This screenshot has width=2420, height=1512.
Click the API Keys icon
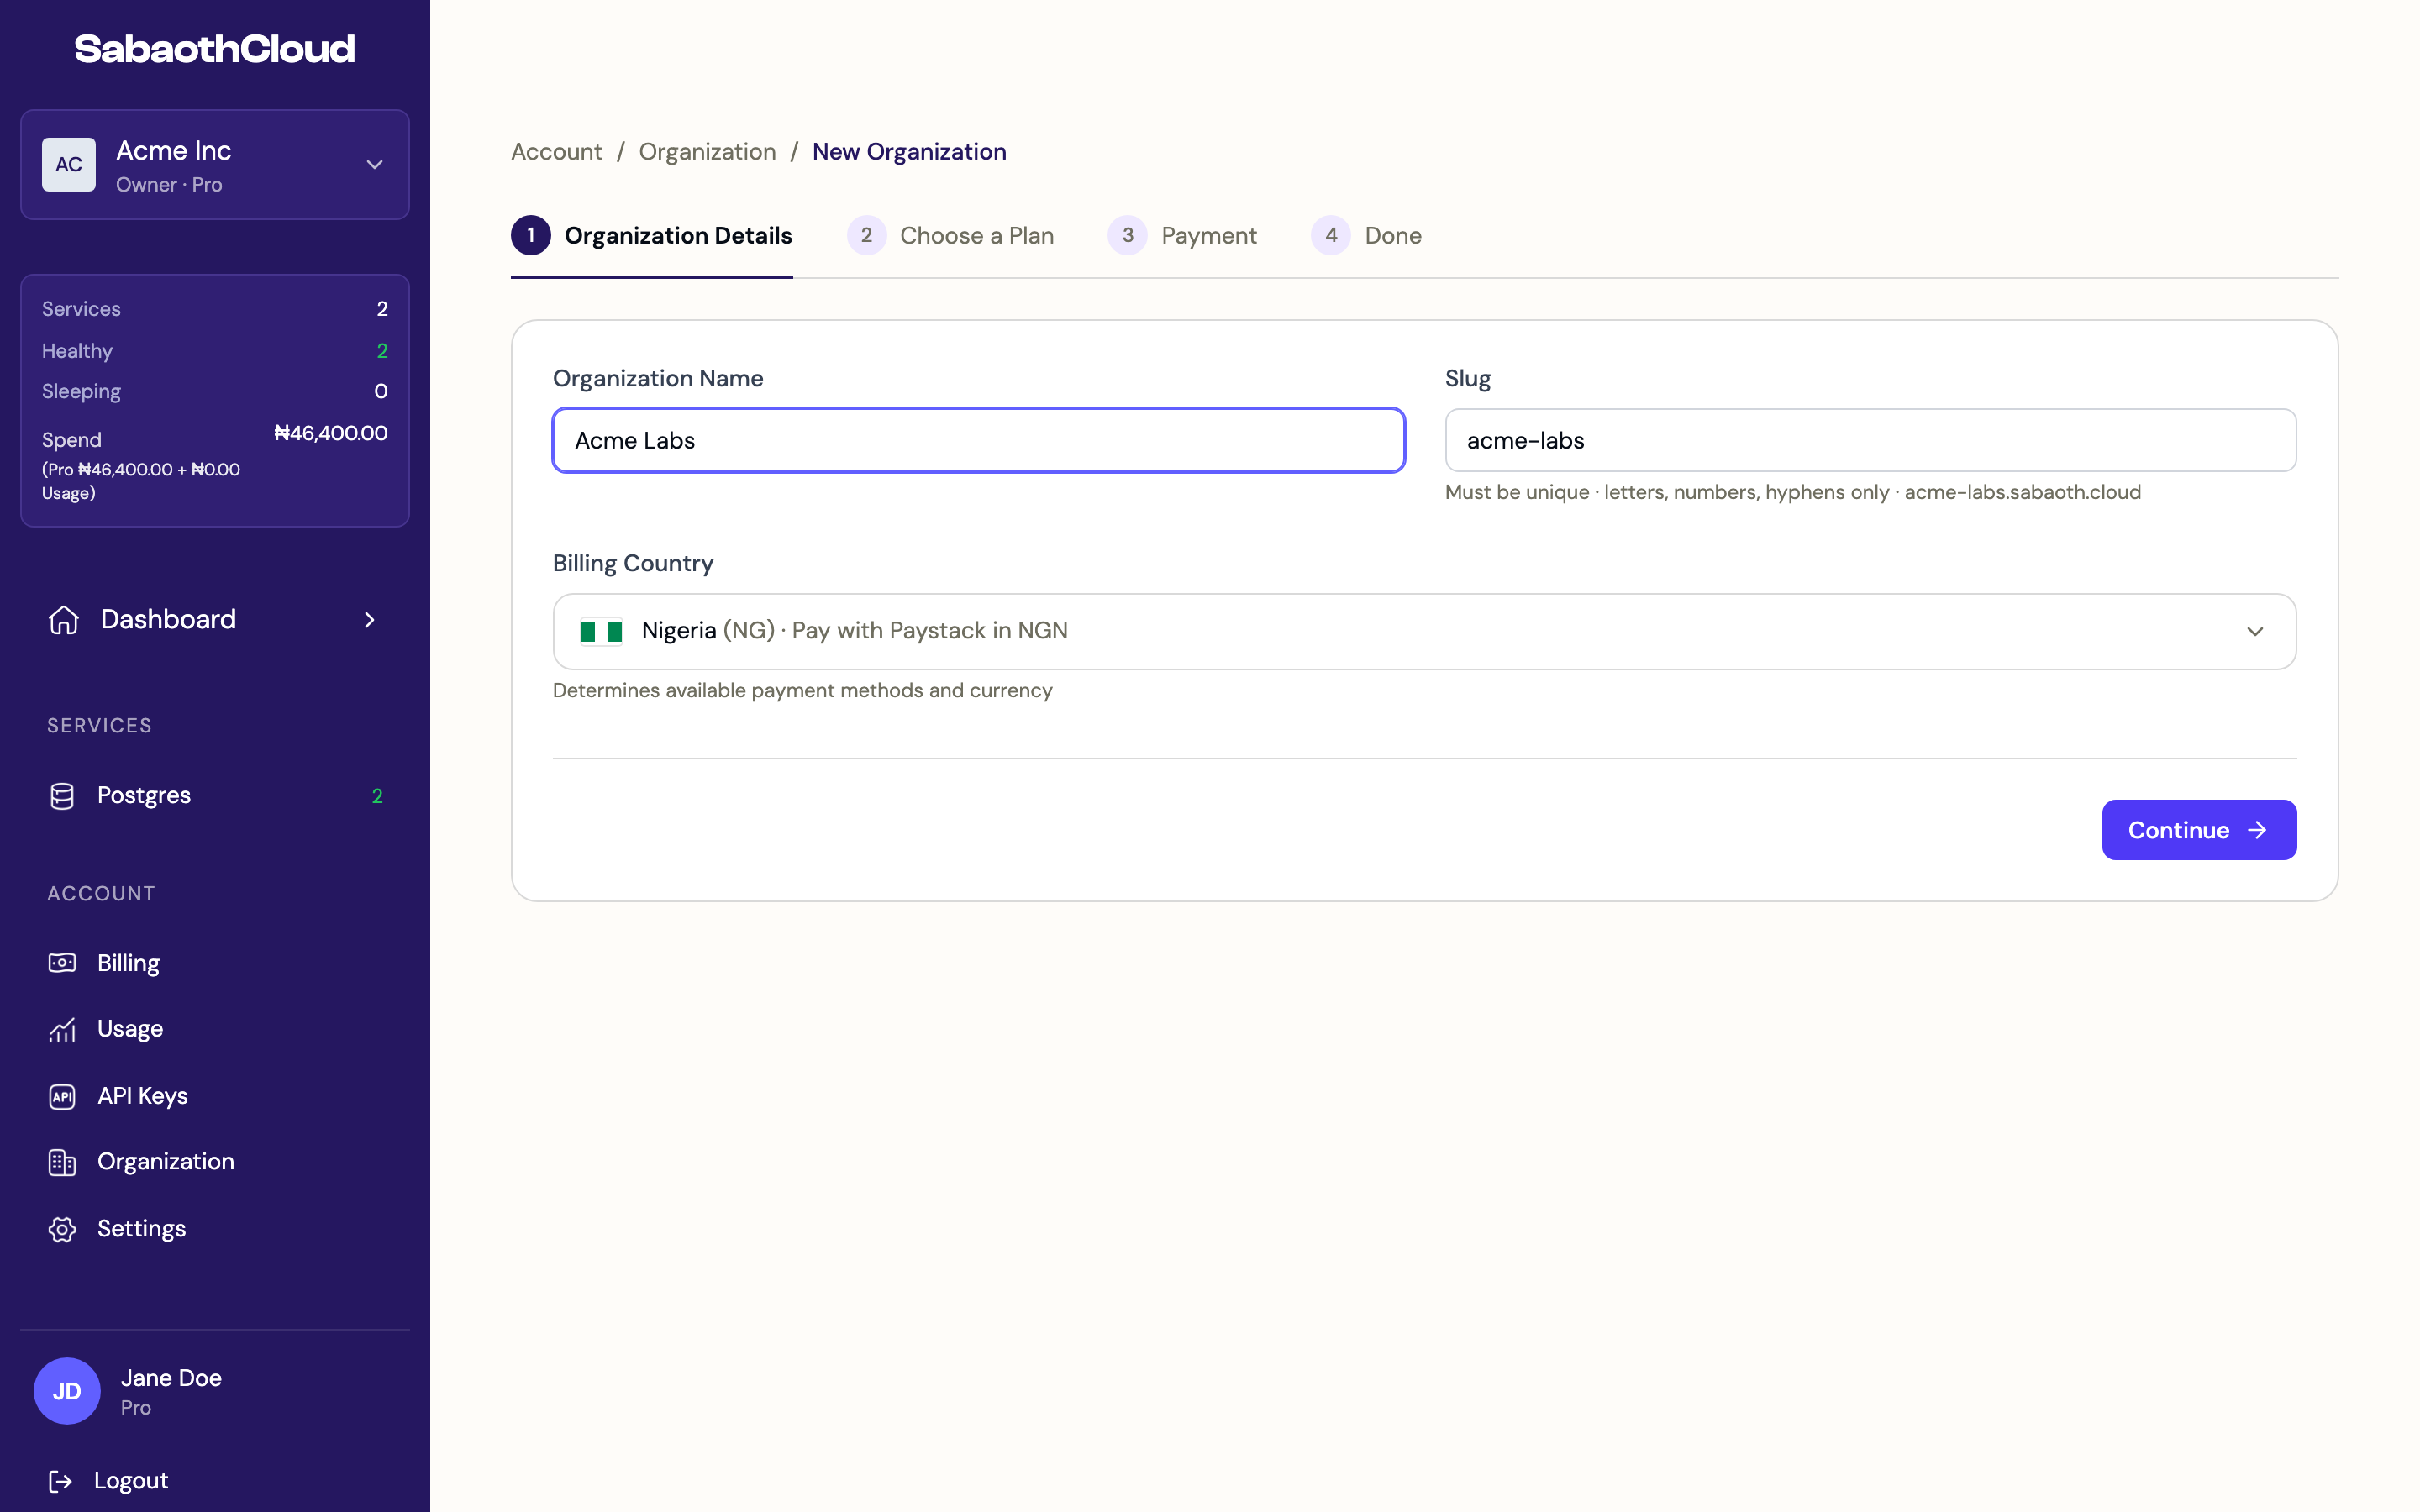point(62,1096)
